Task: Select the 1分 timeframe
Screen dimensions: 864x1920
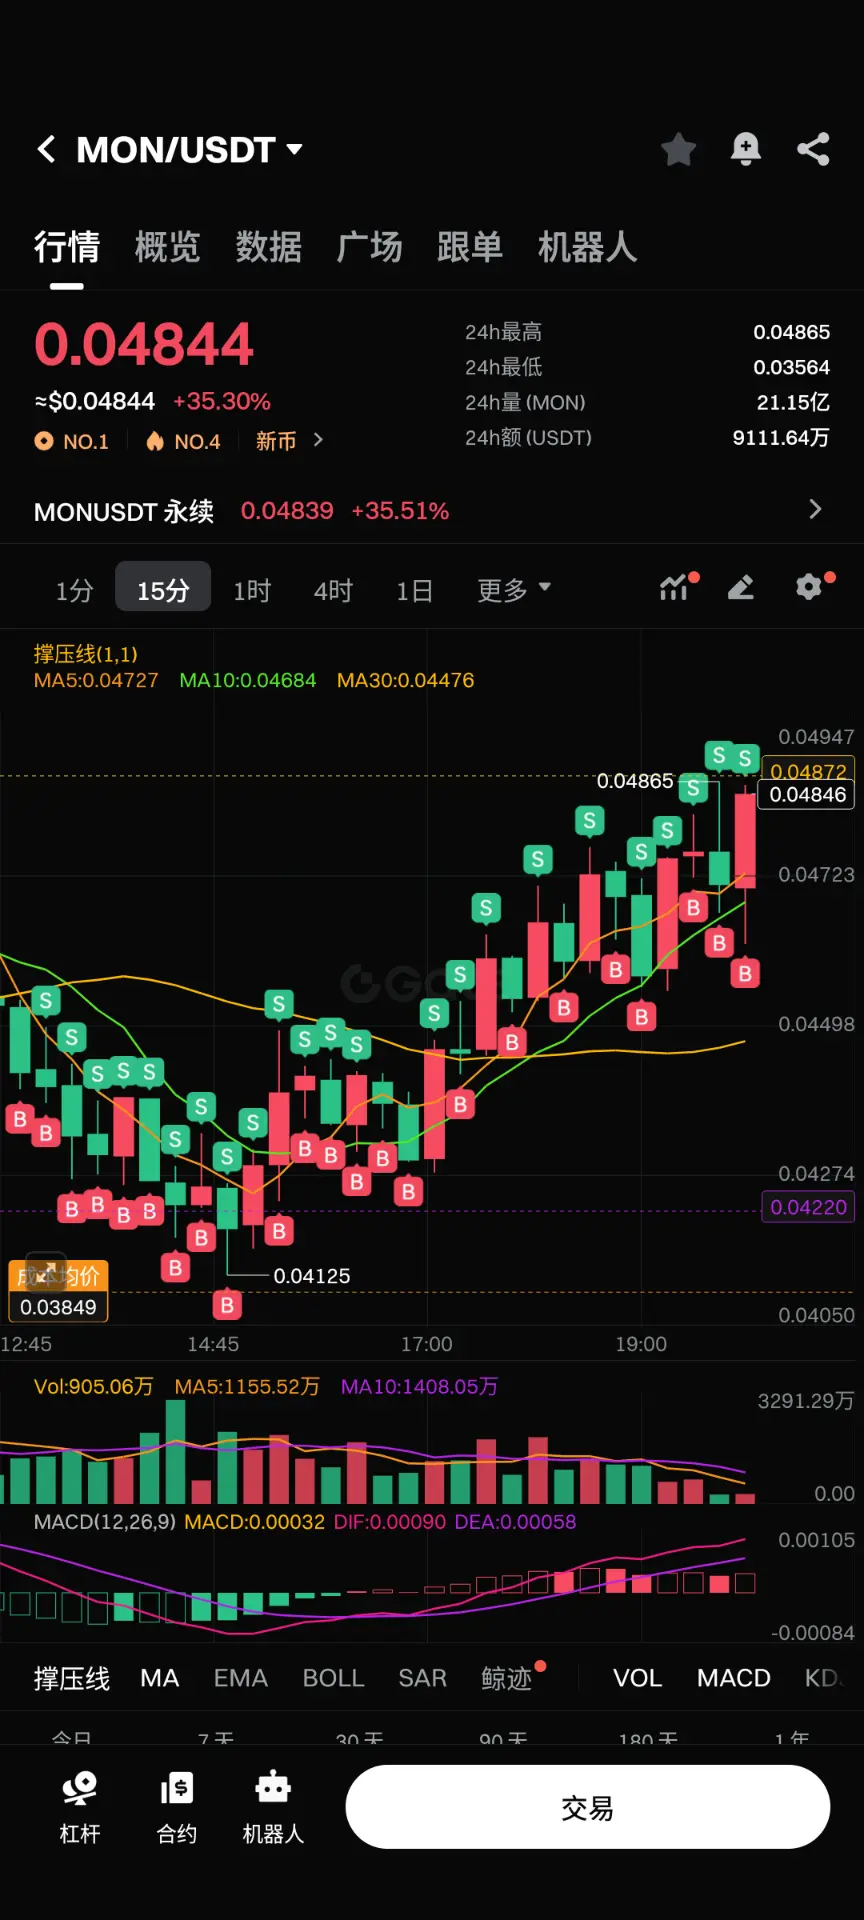Action: point(75,590)
